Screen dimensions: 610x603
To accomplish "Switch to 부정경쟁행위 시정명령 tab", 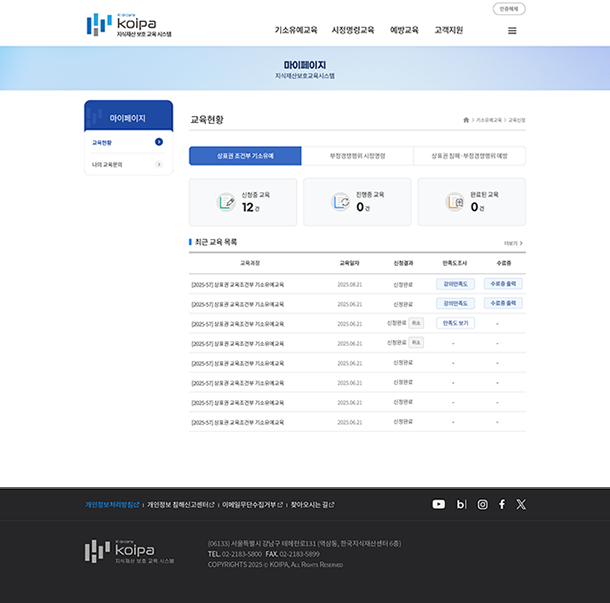I will point(357,156).
